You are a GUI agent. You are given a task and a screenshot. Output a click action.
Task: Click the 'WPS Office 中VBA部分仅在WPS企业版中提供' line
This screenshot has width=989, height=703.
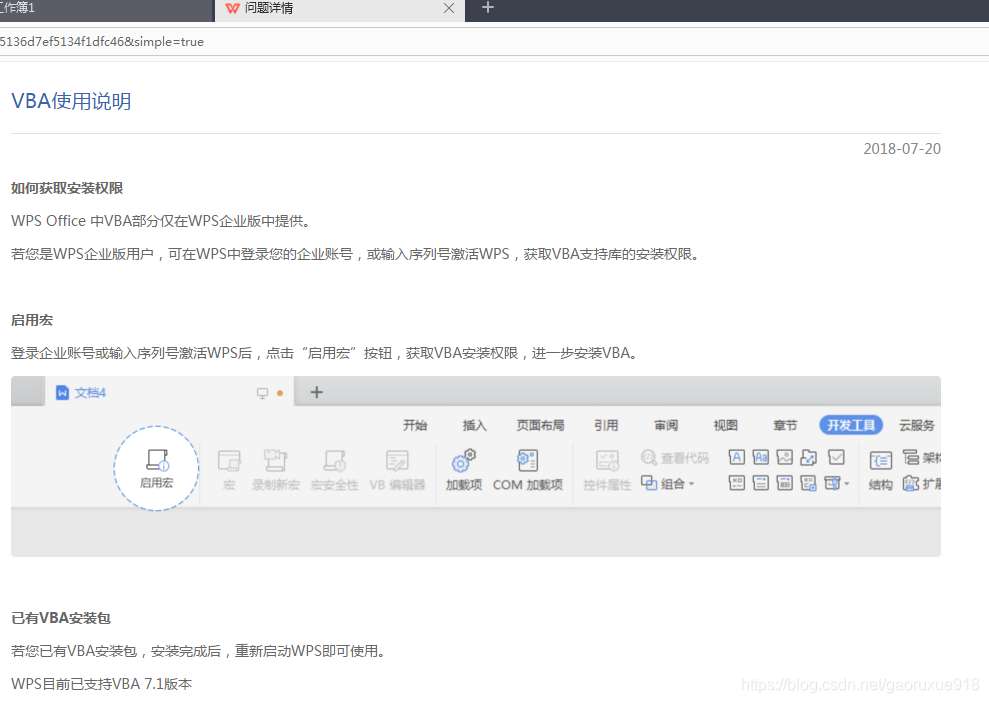pyautogui.click(x=161, y=221)
